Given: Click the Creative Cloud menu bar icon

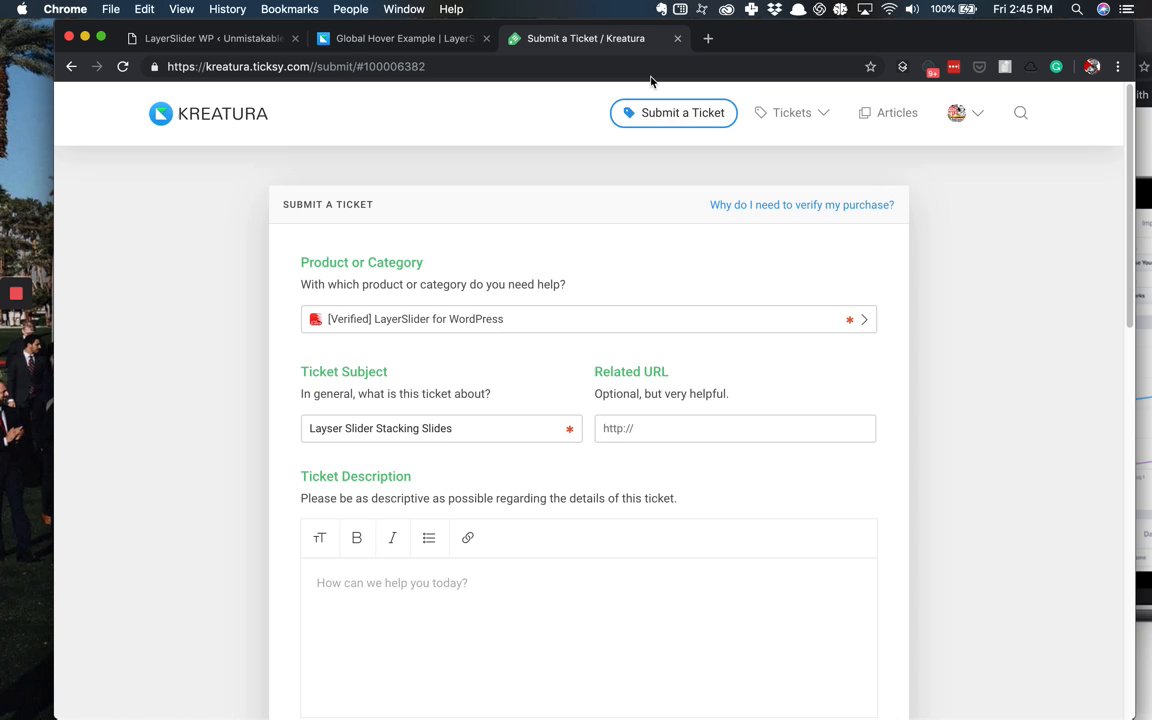Looking at the screenshot, I should tap(726, 9).
